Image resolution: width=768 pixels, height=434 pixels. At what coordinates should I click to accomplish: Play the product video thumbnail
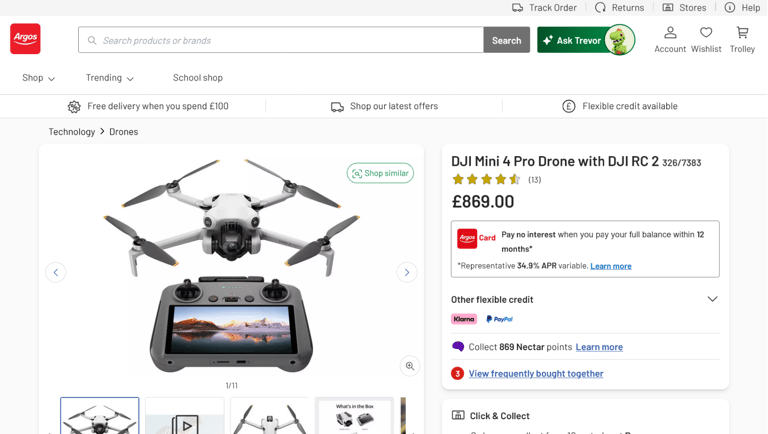(x=185, y=416)
